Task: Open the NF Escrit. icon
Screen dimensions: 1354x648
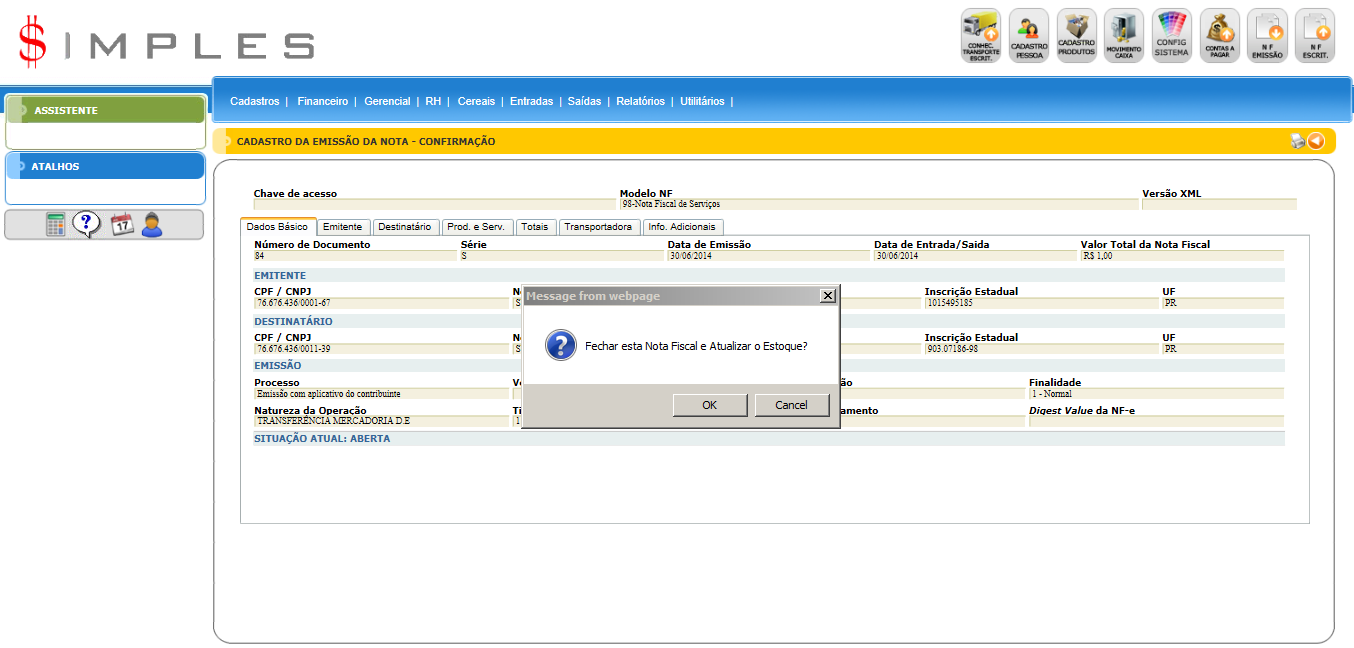Action: pos(1315,36)
